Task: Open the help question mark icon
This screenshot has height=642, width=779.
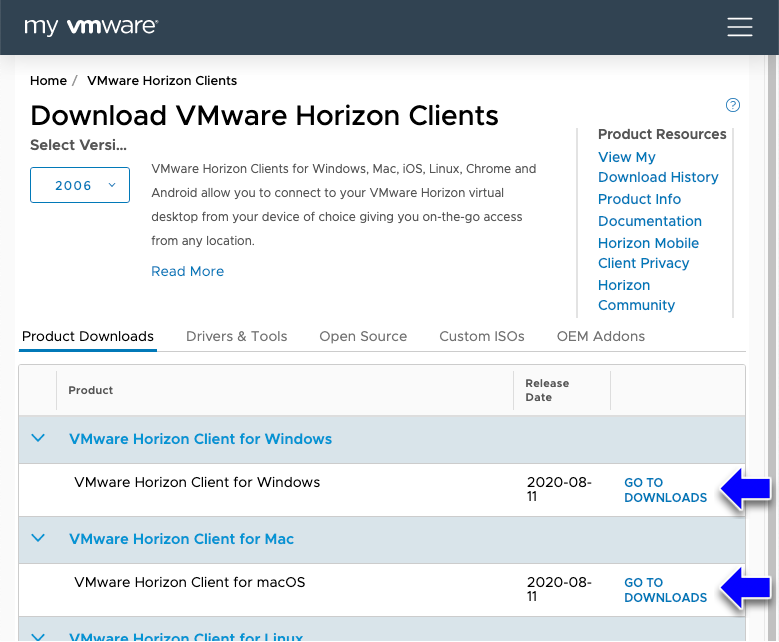Action: [732, 105]
